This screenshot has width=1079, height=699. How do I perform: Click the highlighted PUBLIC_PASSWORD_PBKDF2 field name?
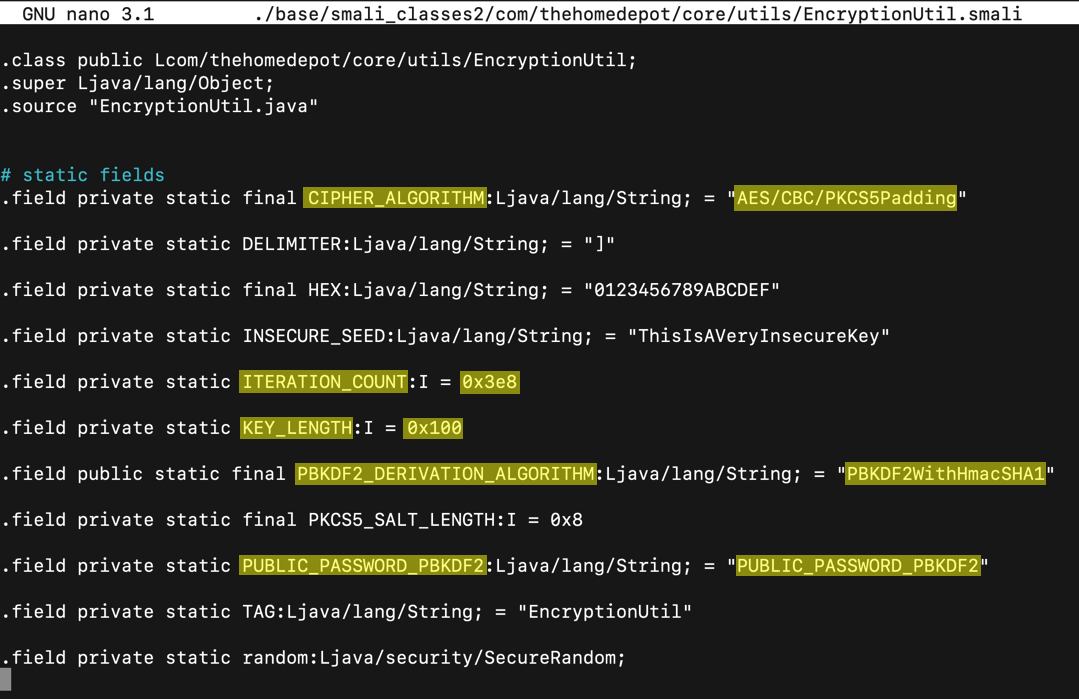363,566
